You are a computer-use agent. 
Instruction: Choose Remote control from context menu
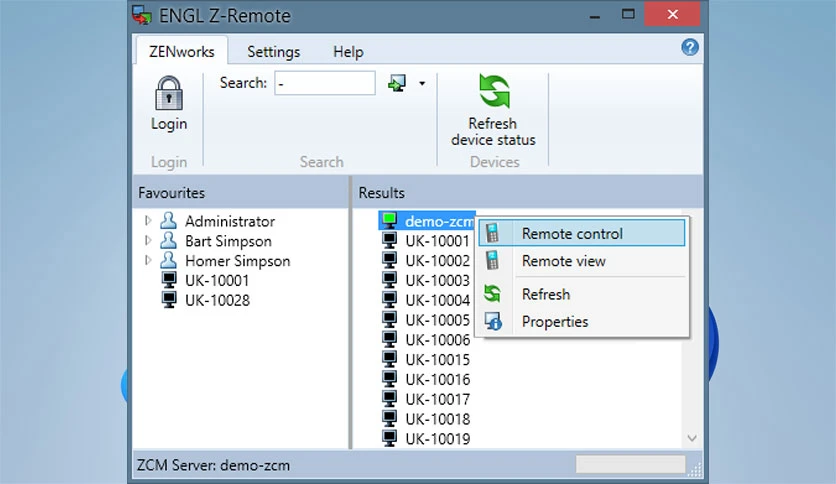[582, 233]
